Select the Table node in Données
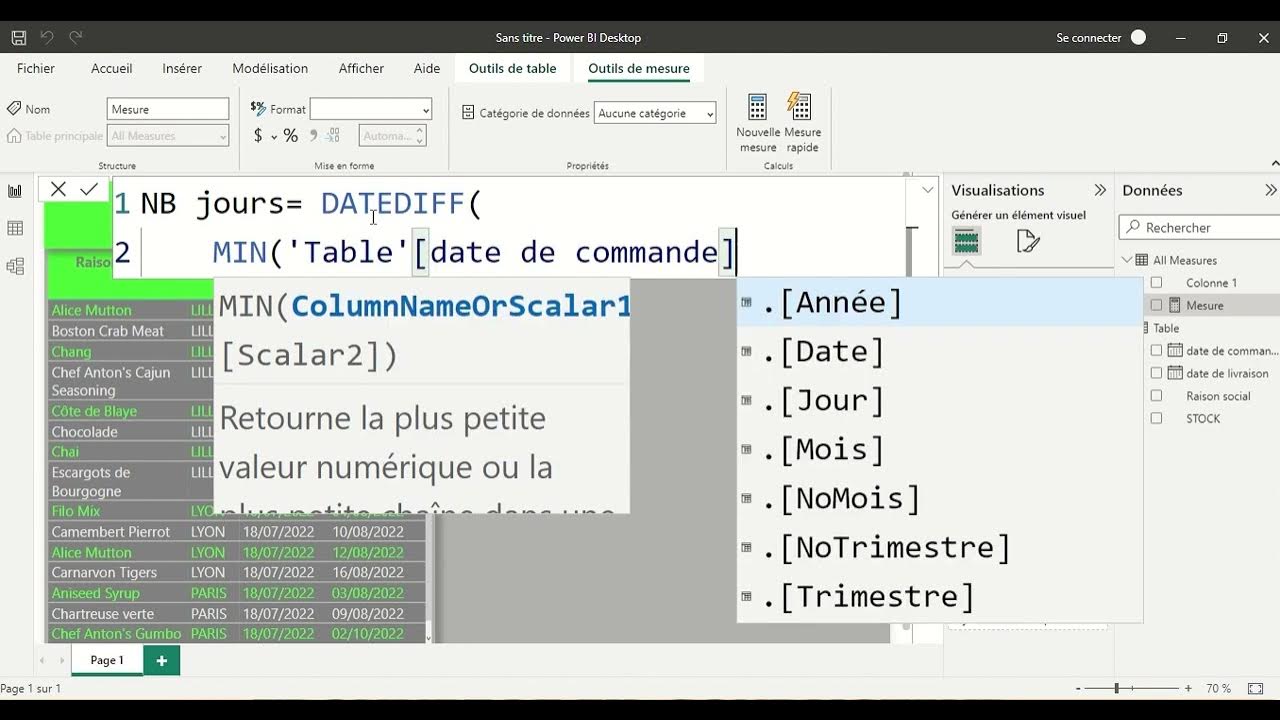 coord(1166,328)
